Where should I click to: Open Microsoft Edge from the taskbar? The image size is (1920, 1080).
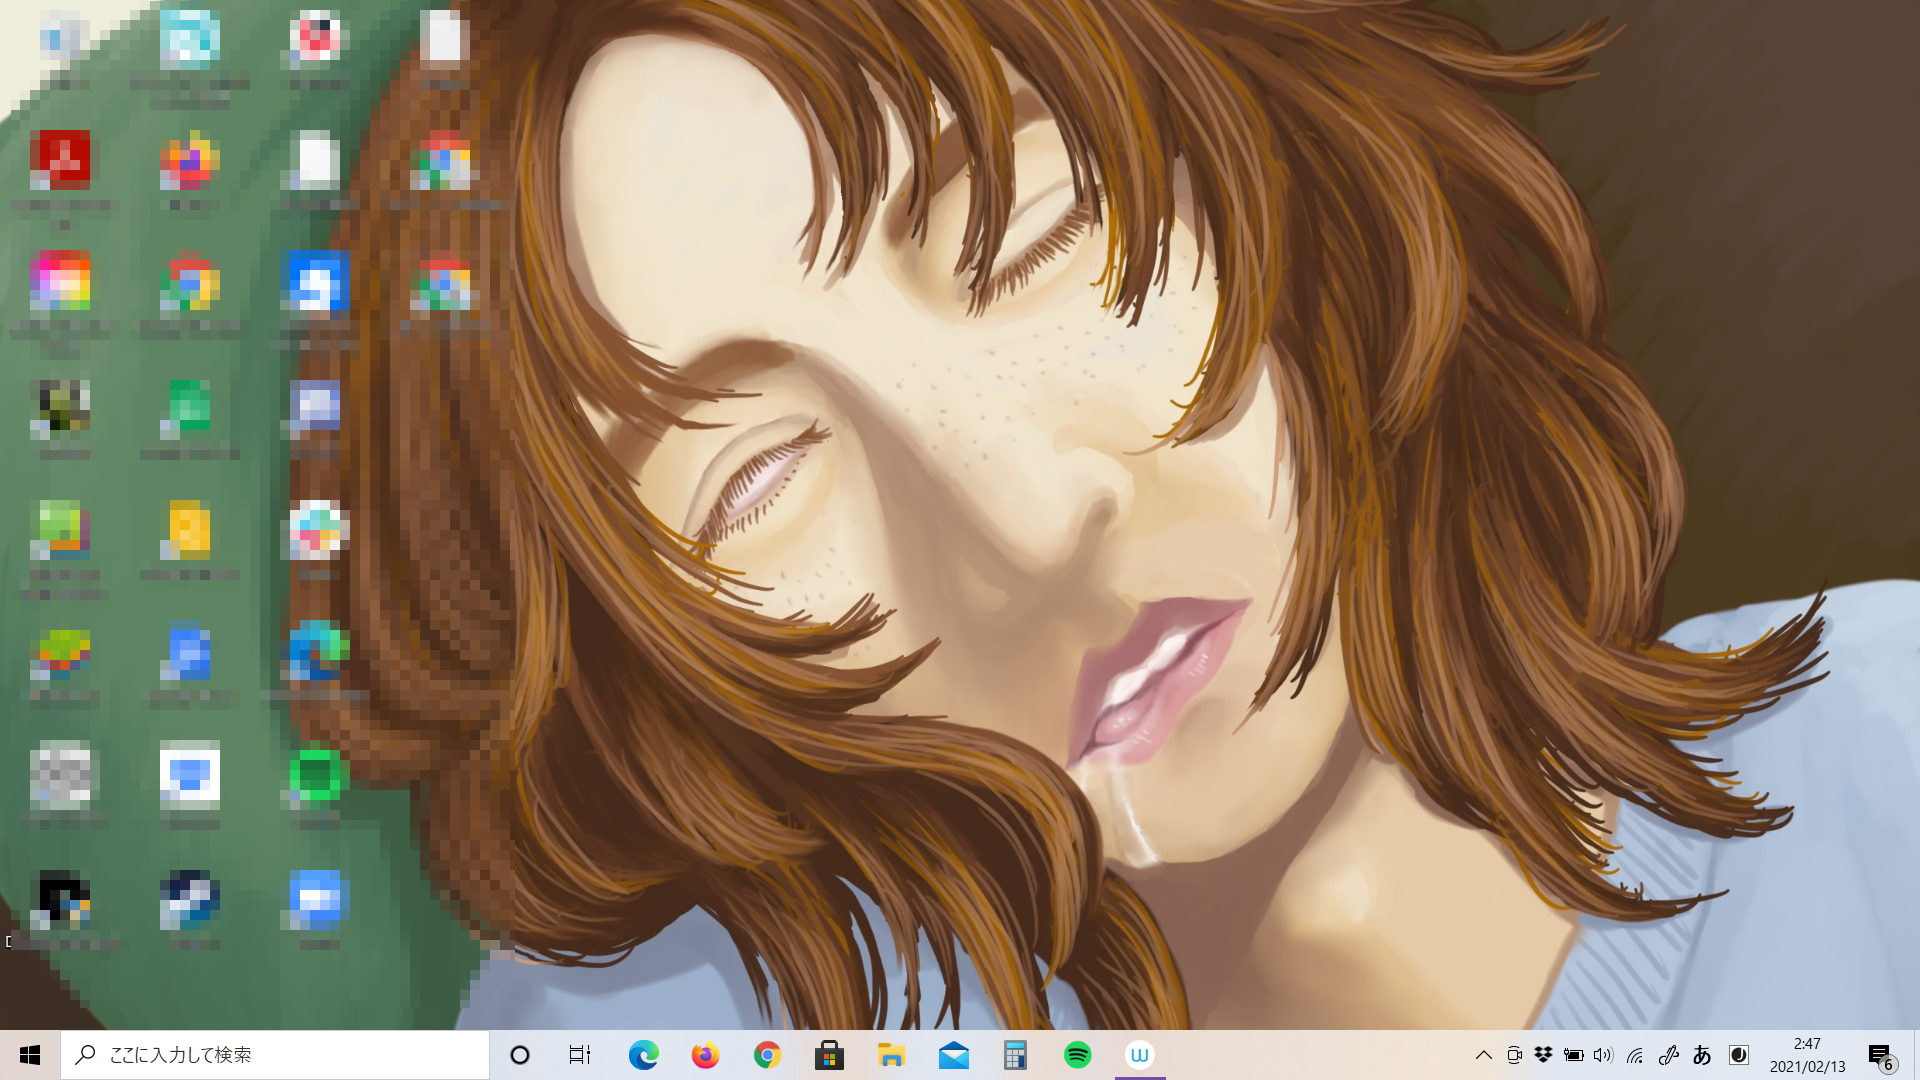click(643, 1055)
